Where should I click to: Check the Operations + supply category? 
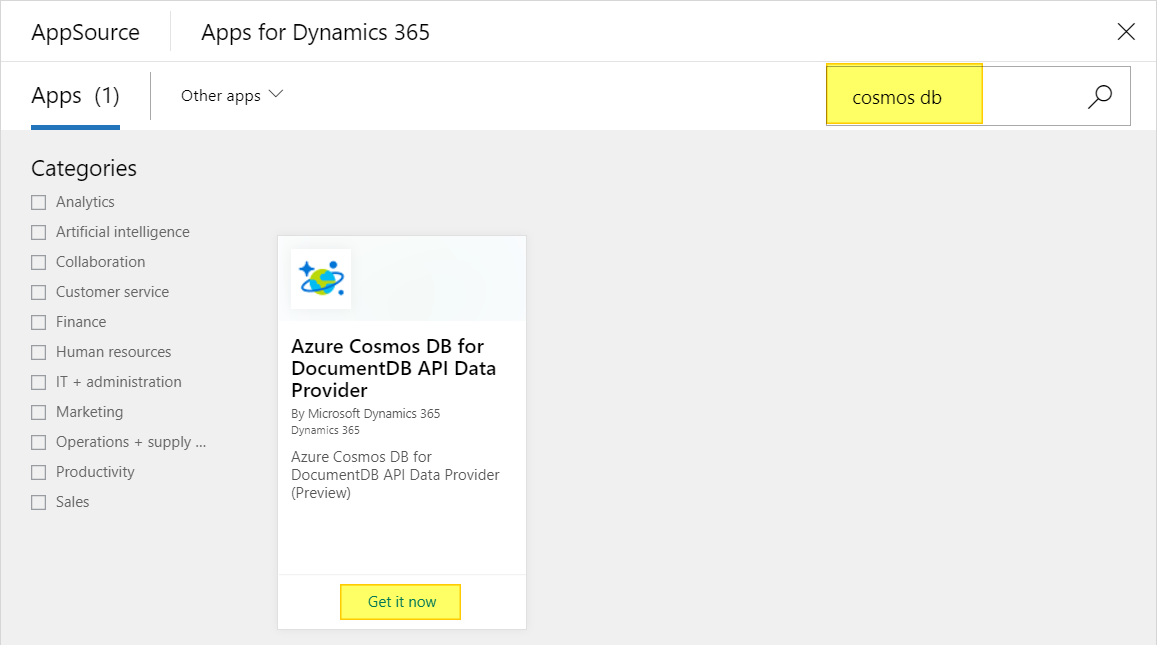coord(38,443)
